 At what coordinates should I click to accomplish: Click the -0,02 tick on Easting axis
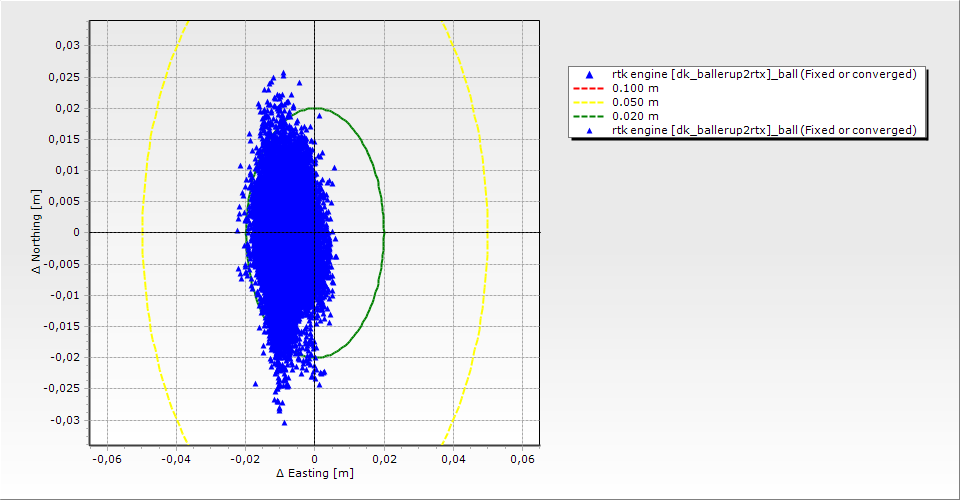click(246, 459)
